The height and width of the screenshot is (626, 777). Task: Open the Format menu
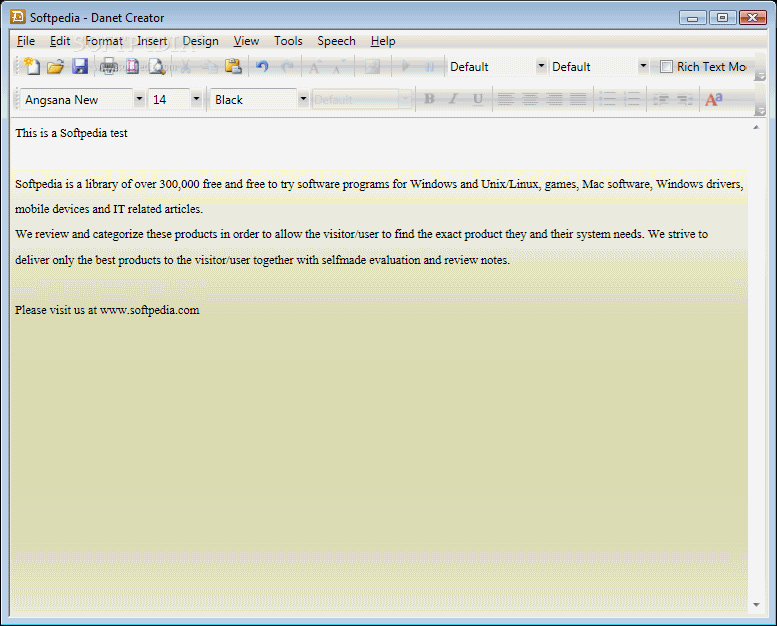104,41
